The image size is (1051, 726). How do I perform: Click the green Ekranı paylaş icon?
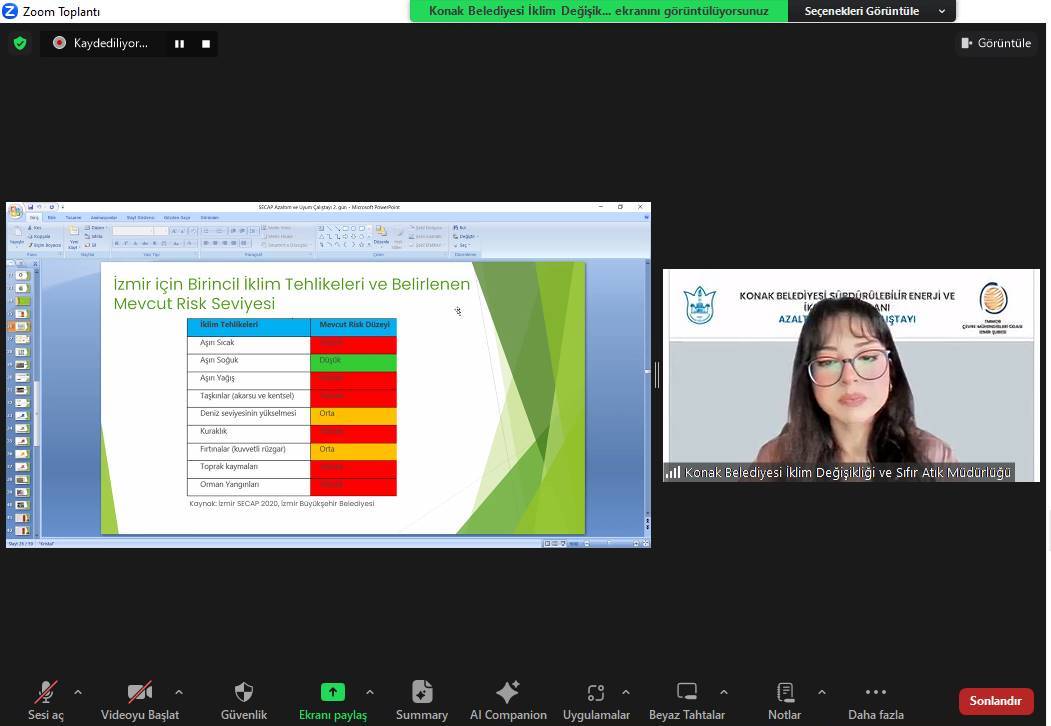332,692
